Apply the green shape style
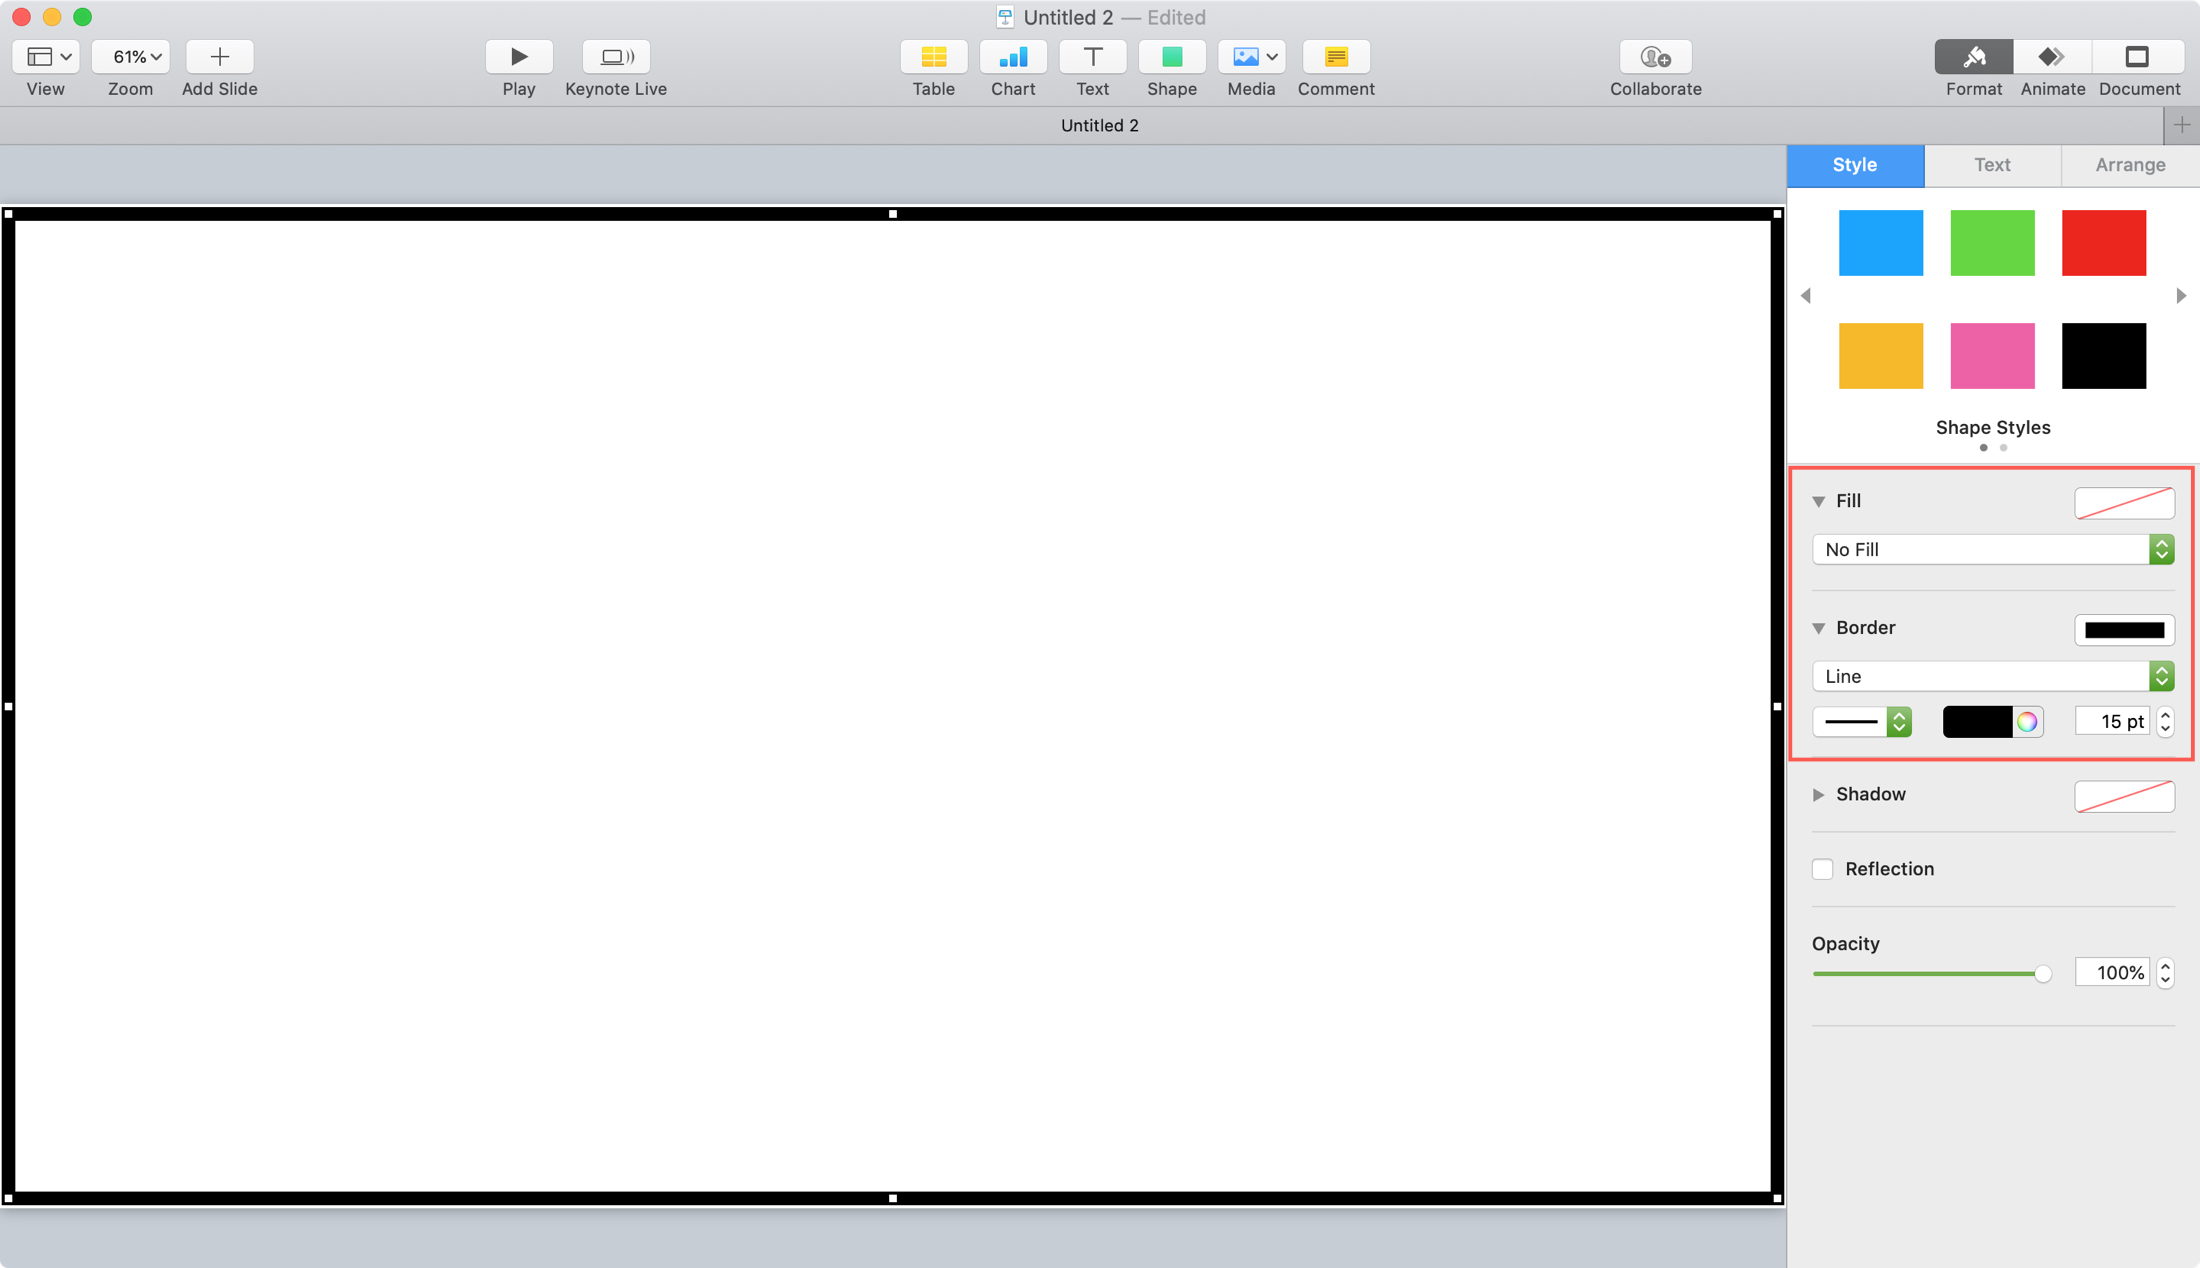The image size is (2200, 1268). pos(1992,242)
